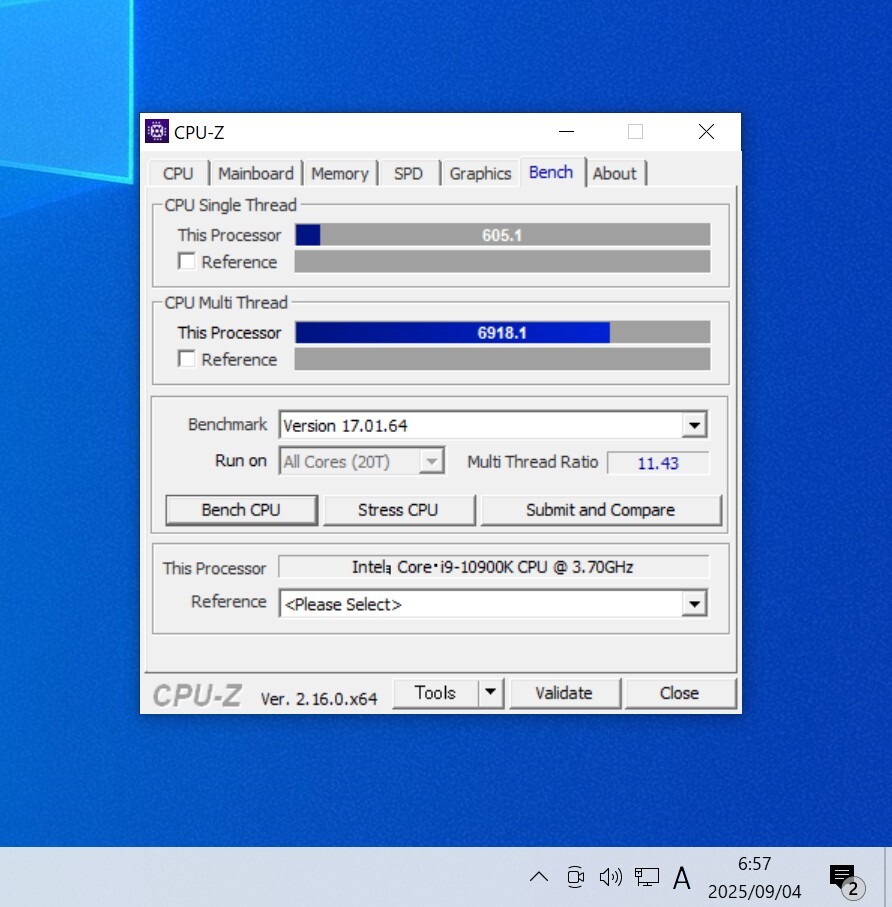Viewport: 892px width, 907px height.
Task: Close the CPU-Z window with X
Action: (x=706, y=132)
